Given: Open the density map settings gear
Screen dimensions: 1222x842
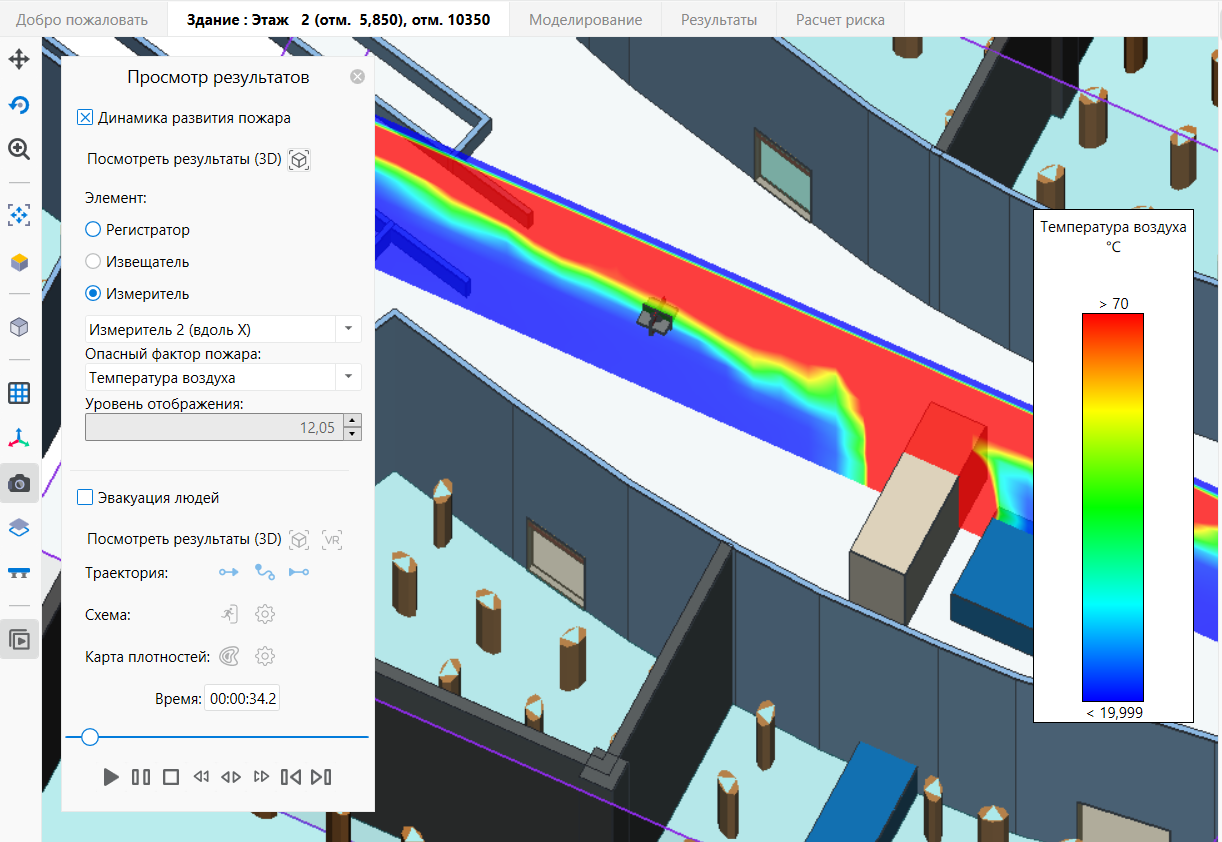Looking at the screenshot, I should [265, 656].
